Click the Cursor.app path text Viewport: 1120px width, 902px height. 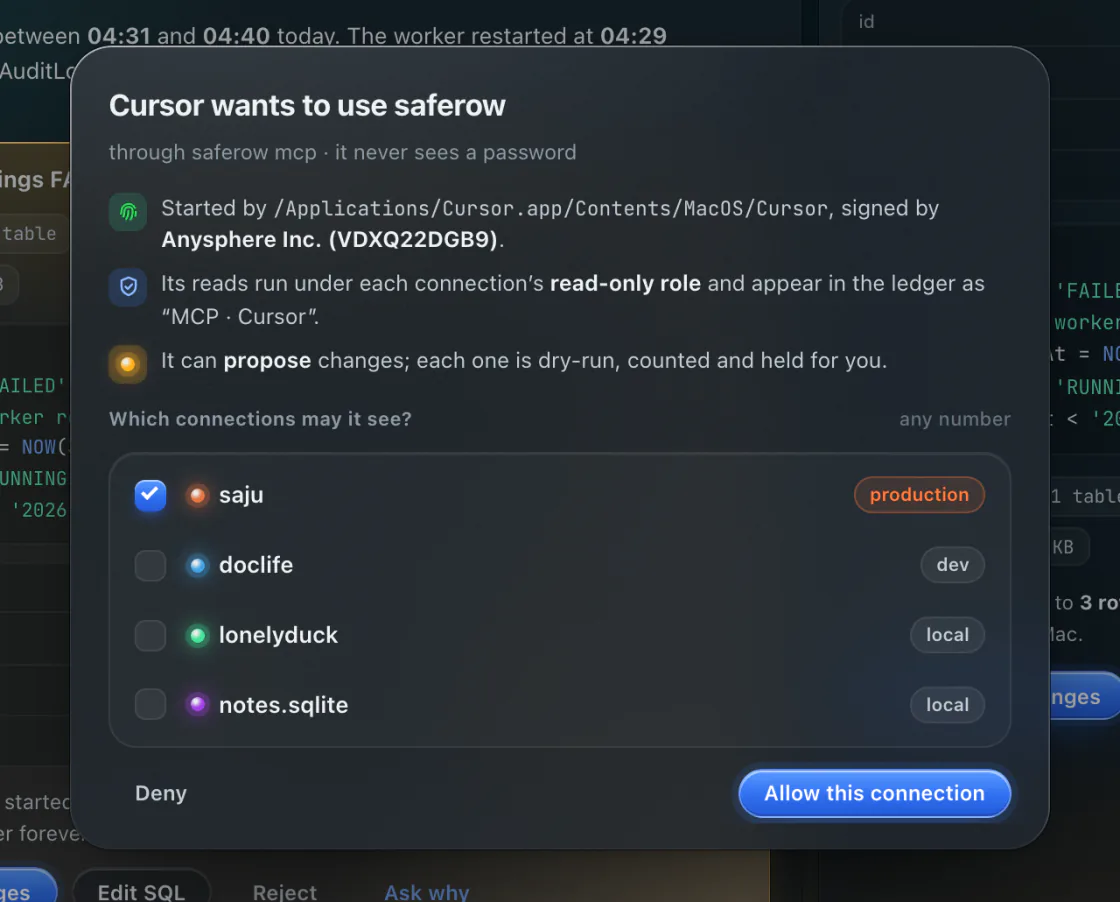[551, 209]
